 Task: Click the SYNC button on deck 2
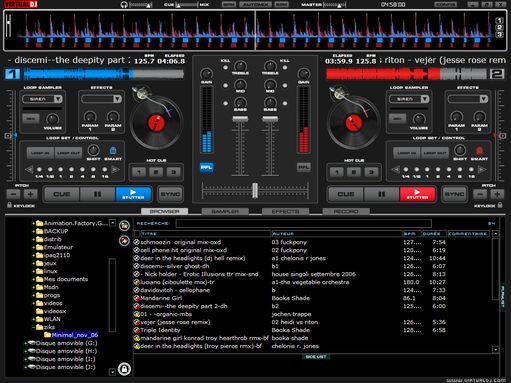(x=454, y=194)
